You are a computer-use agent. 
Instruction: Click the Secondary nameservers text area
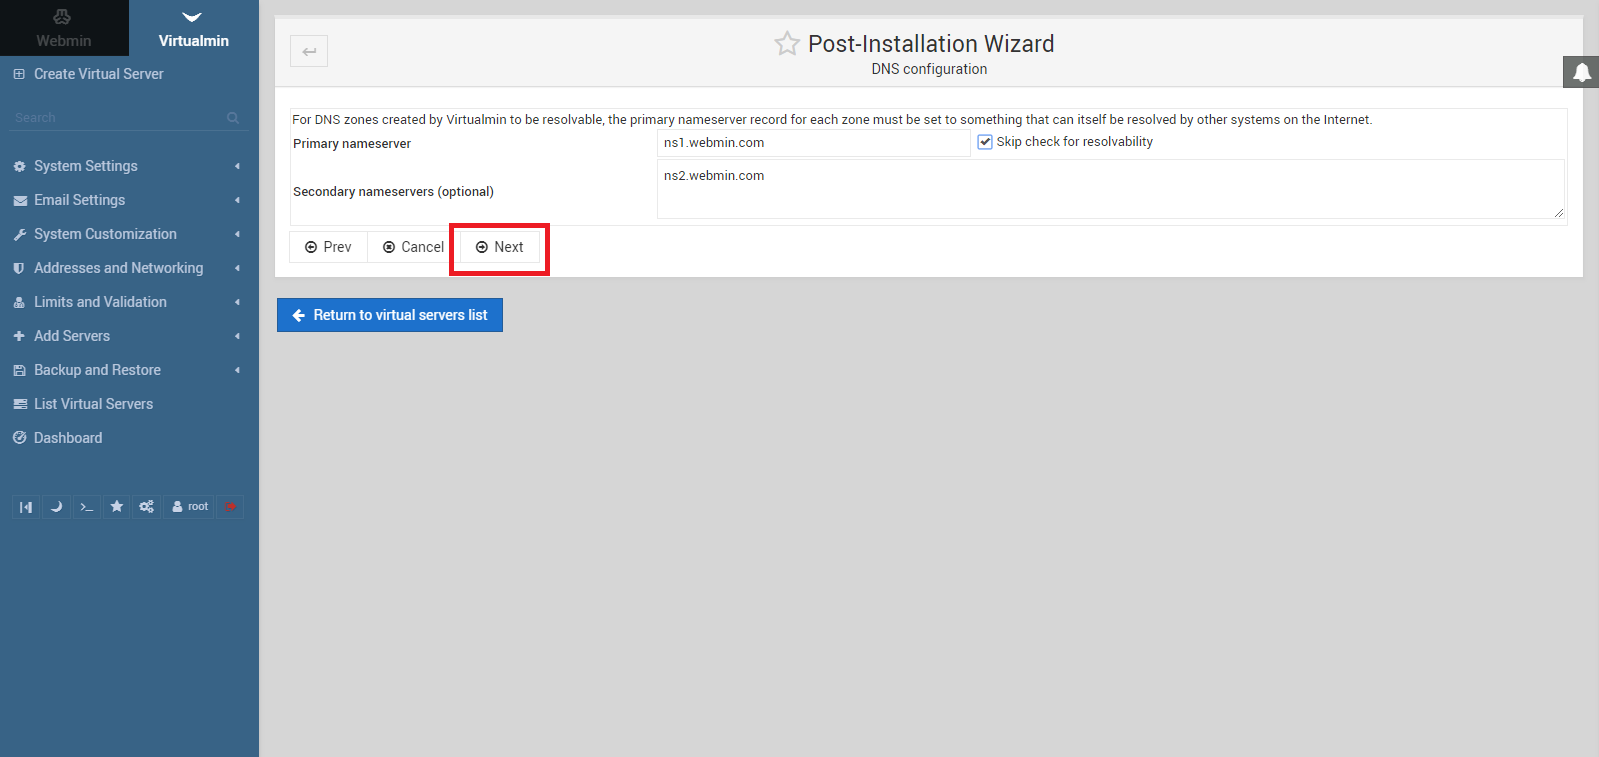[1110, 189]
